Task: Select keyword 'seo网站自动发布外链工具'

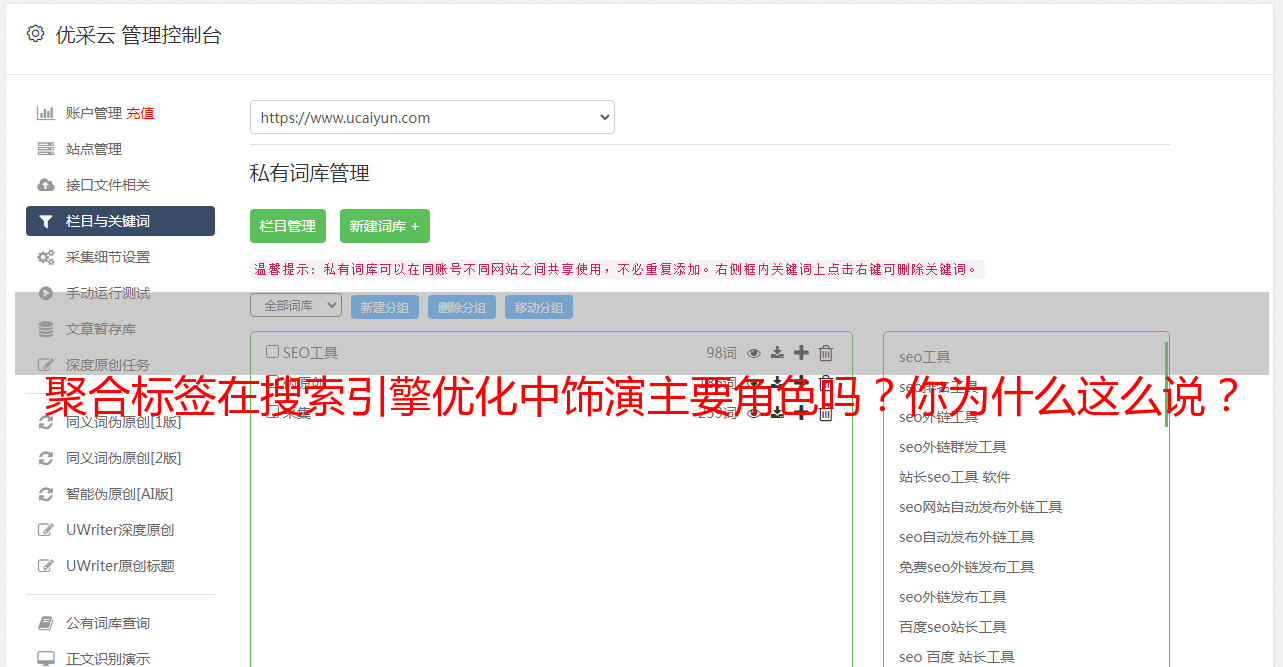Action: [981, 507]
